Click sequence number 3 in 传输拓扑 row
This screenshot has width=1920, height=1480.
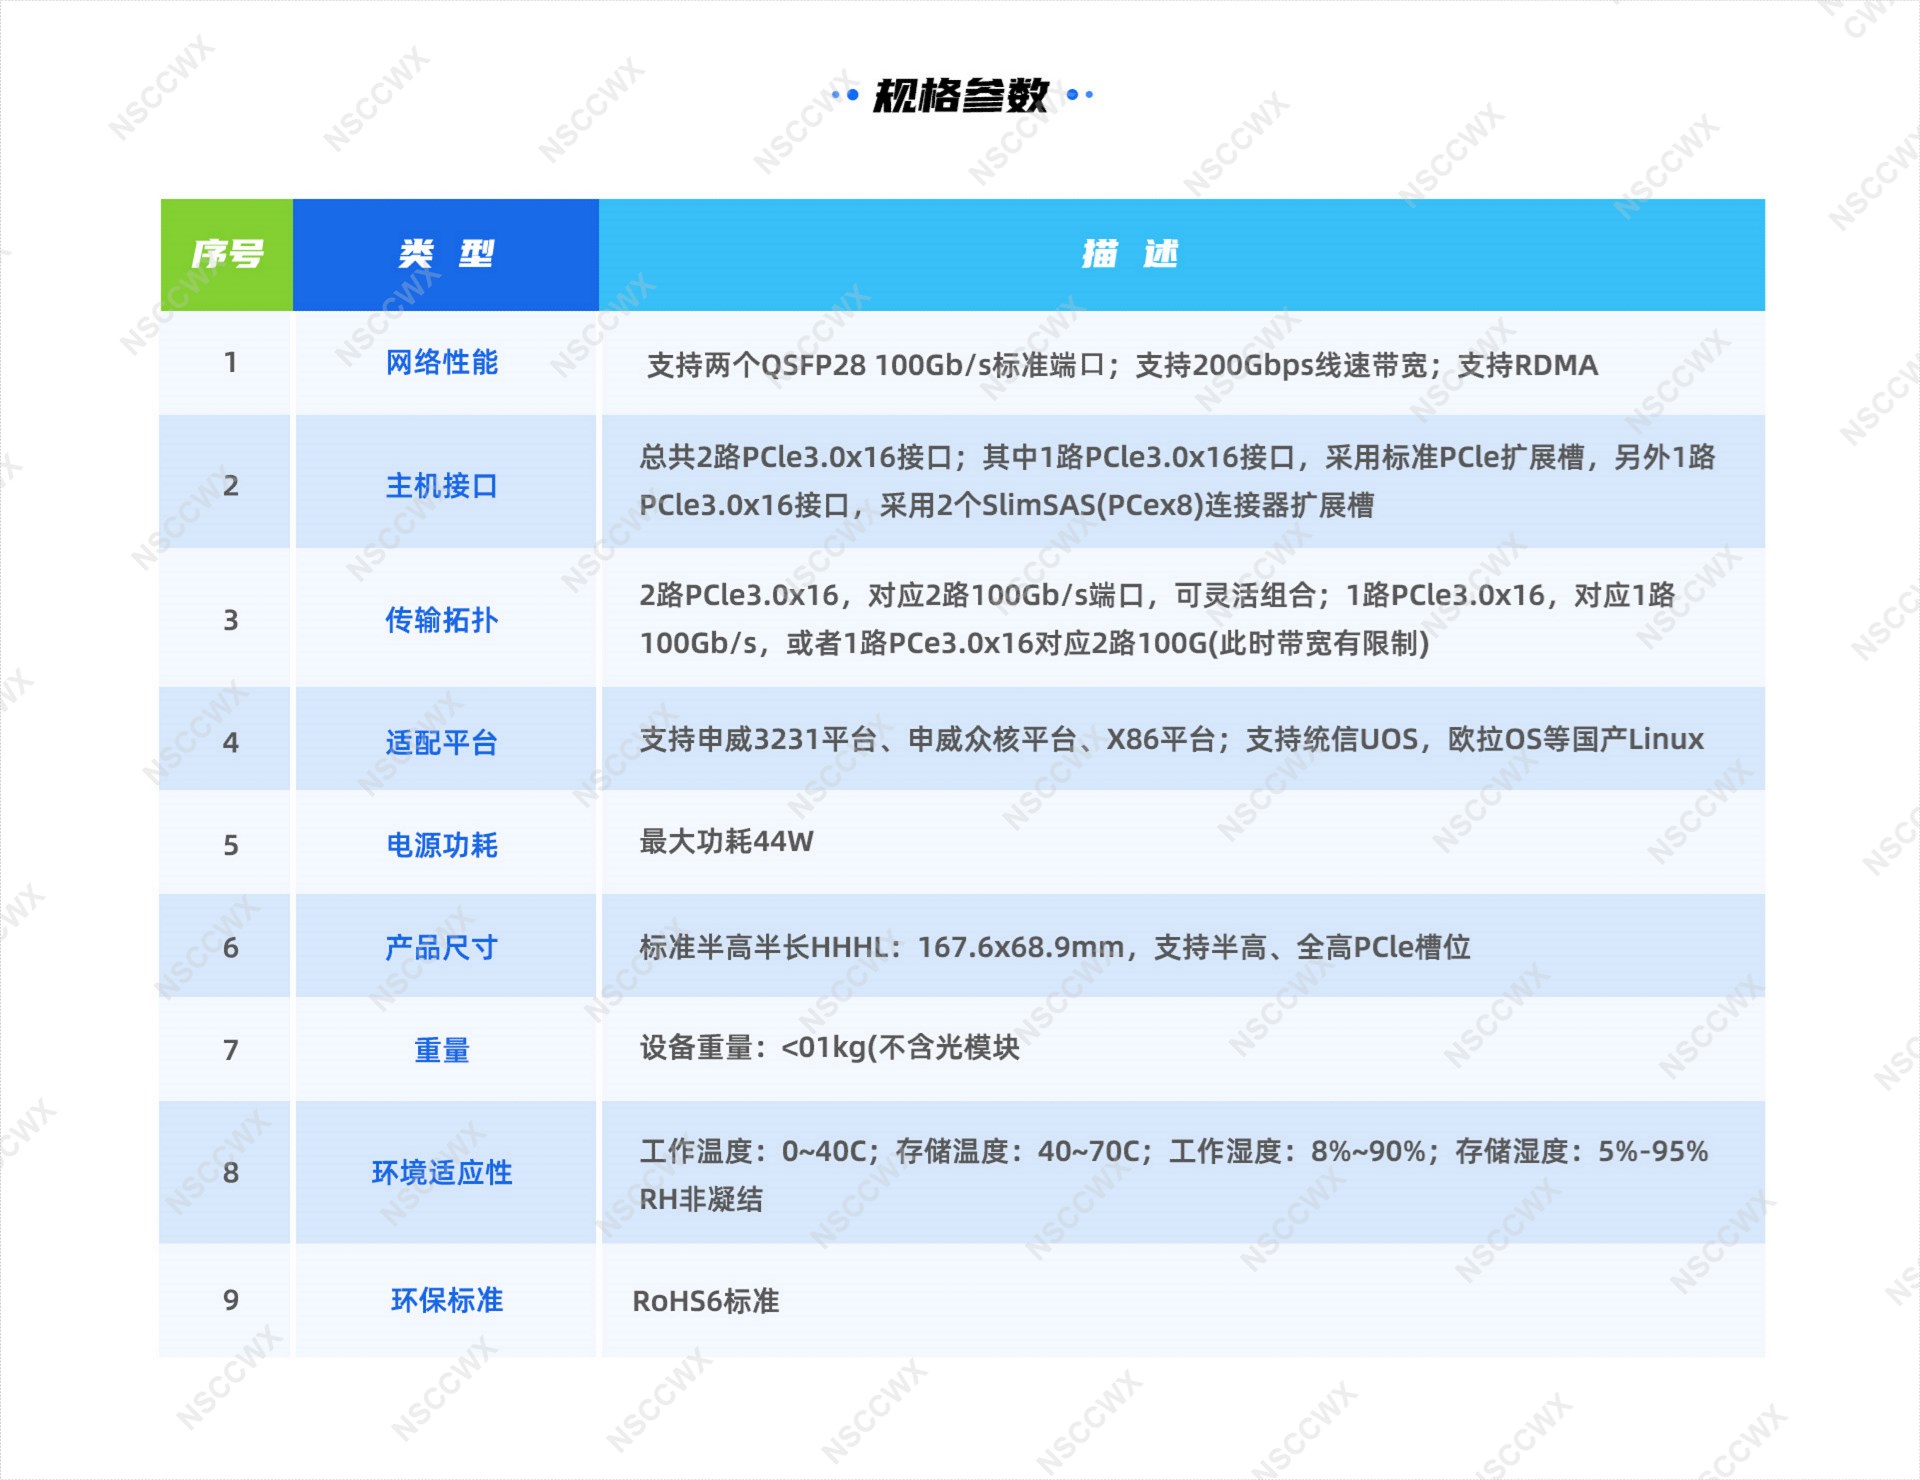coord(230,620)
